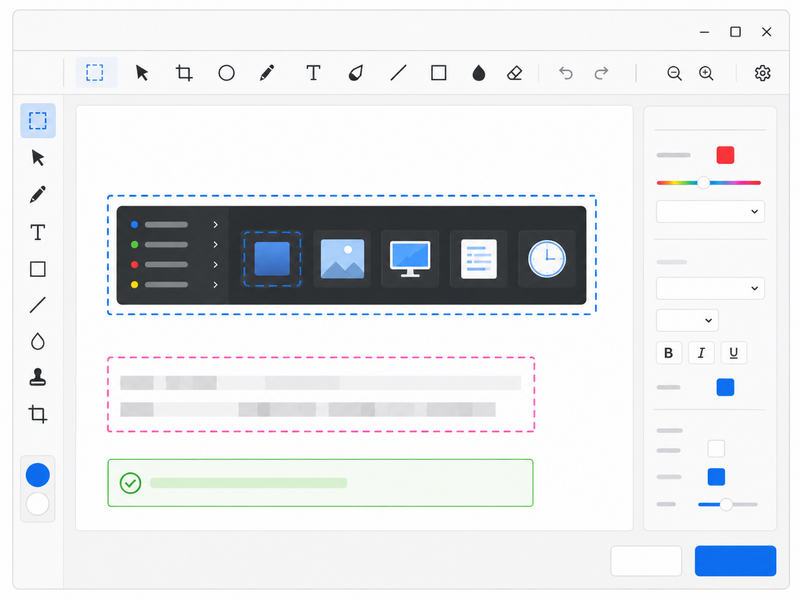
Task: Select the mountain image thumbnail
Action: pos(342,259)
